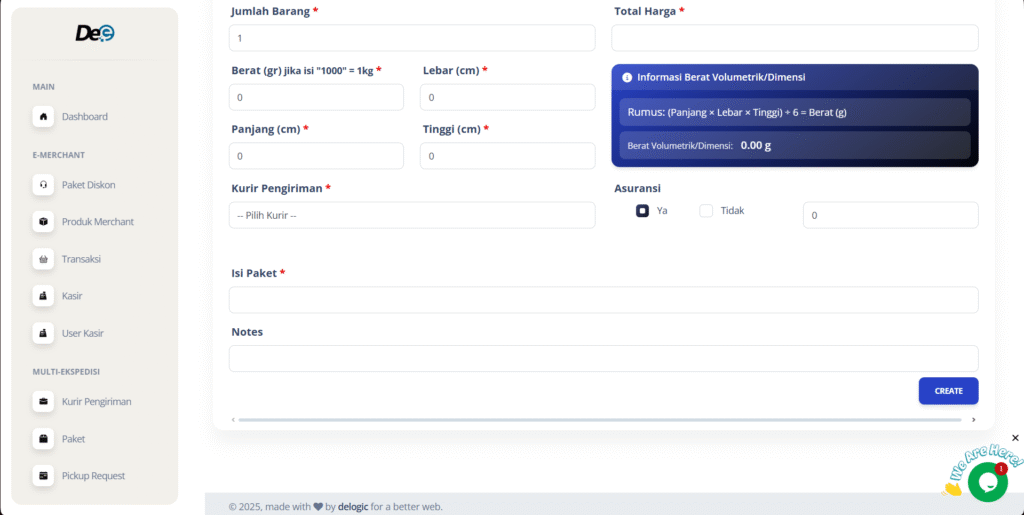1024x515 pixels.
Task: Click the CREATE button
Action: pyautogui.click(x=948, y=391)
